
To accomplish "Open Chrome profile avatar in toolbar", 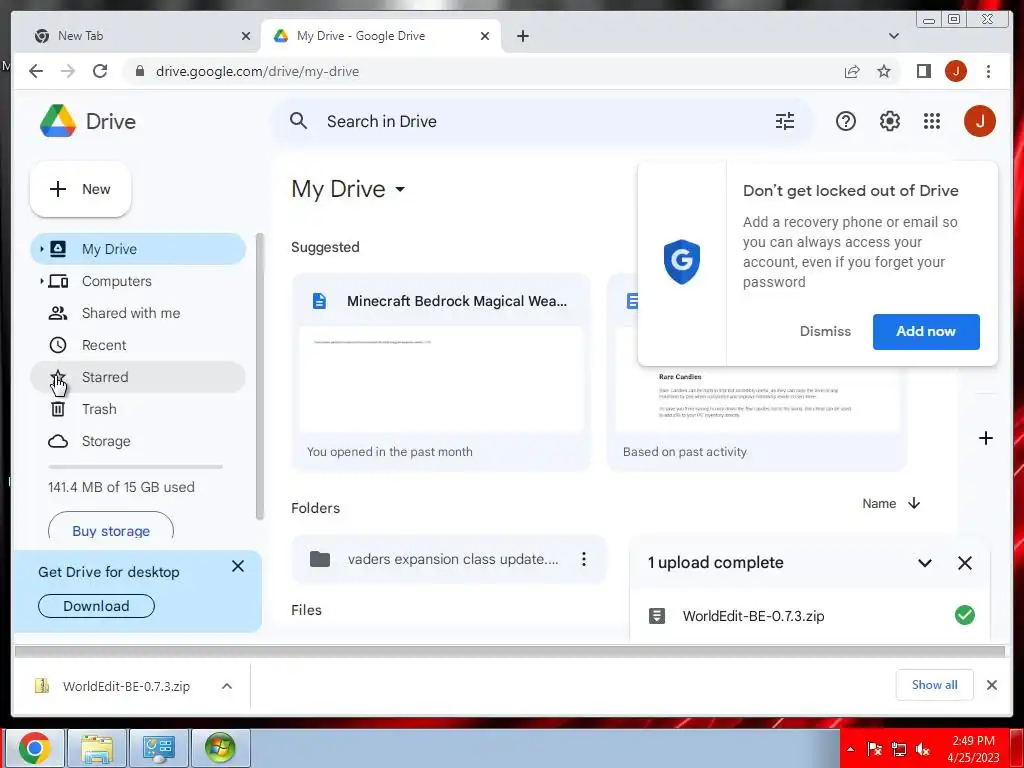I will 955,71.
